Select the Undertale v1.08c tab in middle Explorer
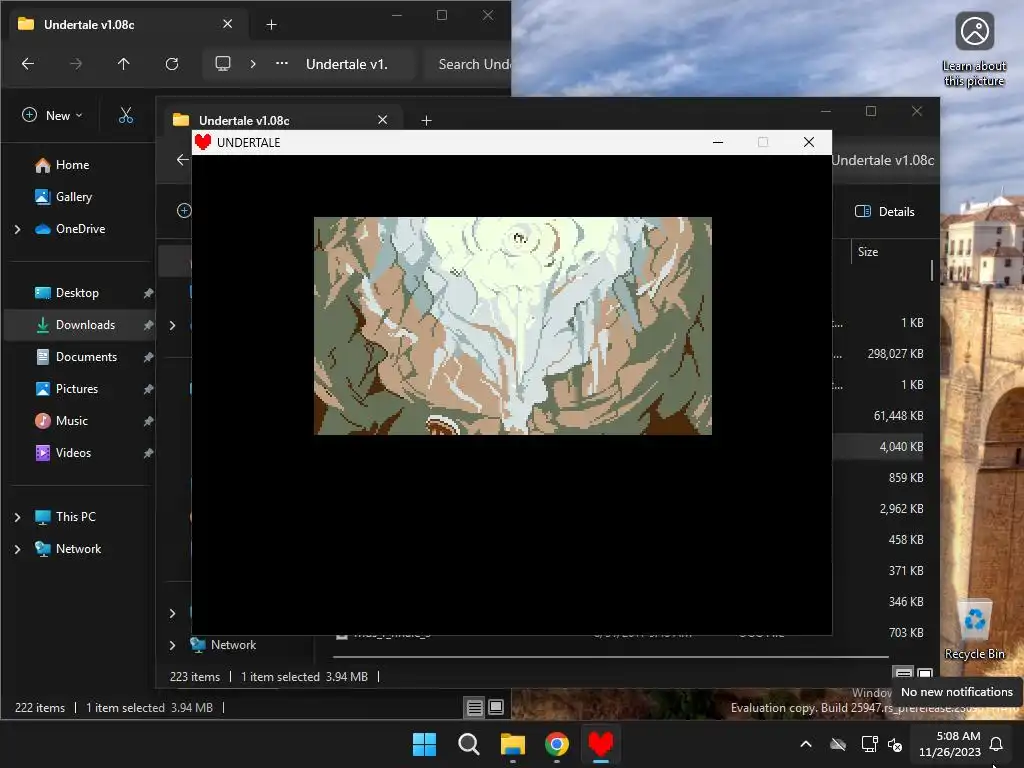The width and height of the screenshot is (1024, 768). click(x=281, y=120)
